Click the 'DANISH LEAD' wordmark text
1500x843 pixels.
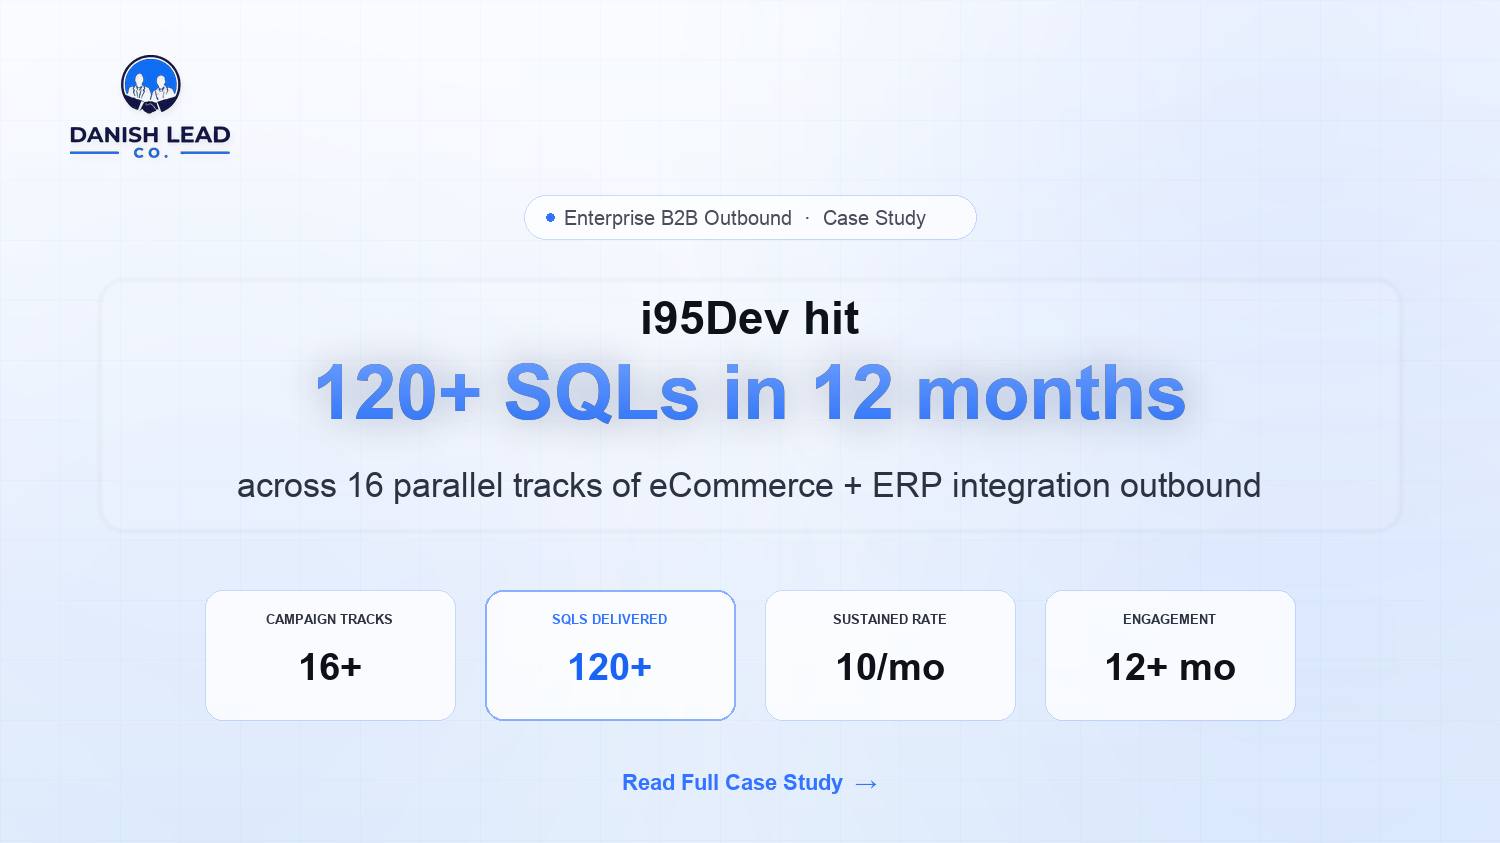click(x=150, y=135)
